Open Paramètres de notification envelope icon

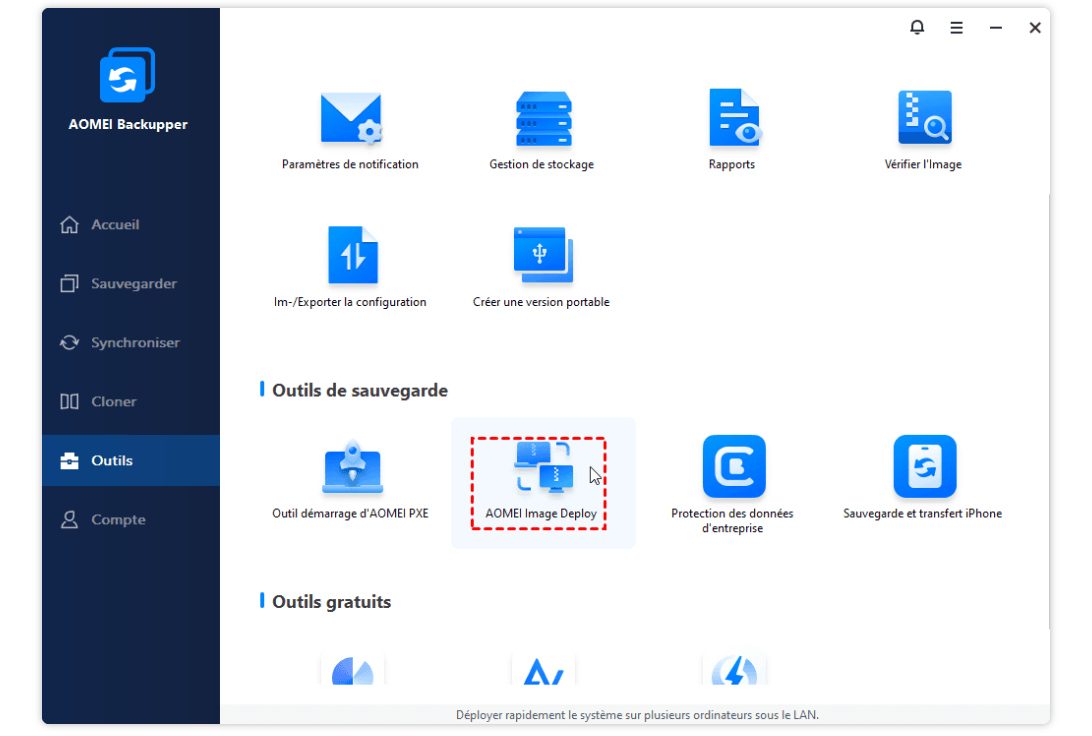(351, 118)
